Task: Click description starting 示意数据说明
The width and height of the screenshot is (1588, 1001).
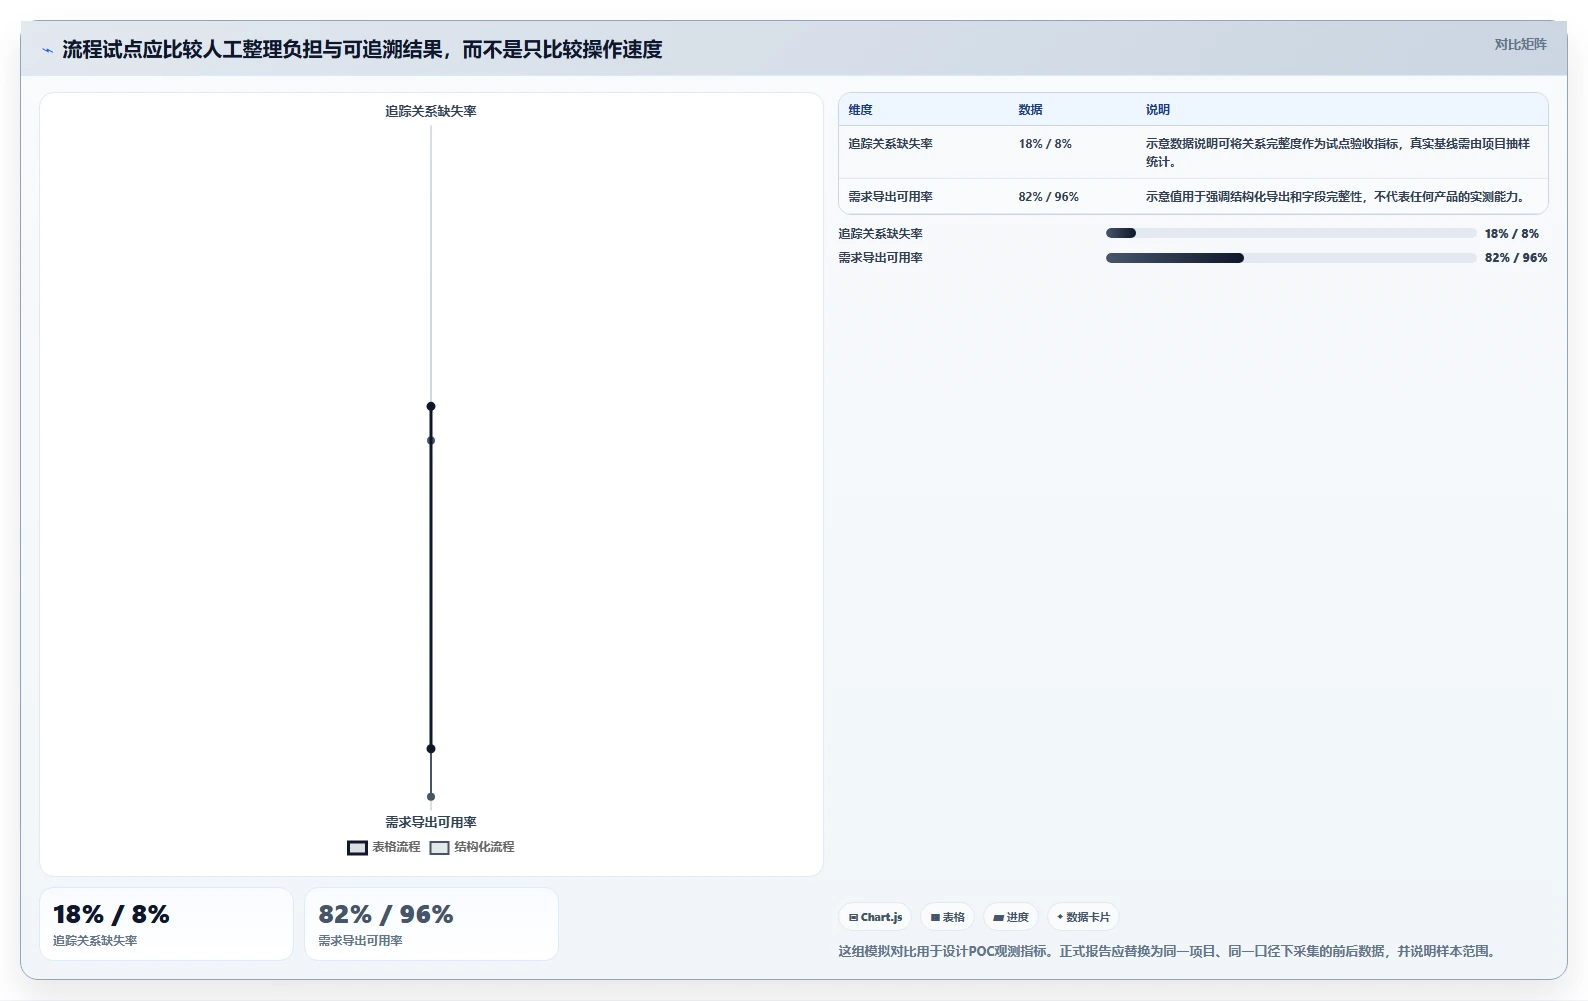Action: [1338, 153]
